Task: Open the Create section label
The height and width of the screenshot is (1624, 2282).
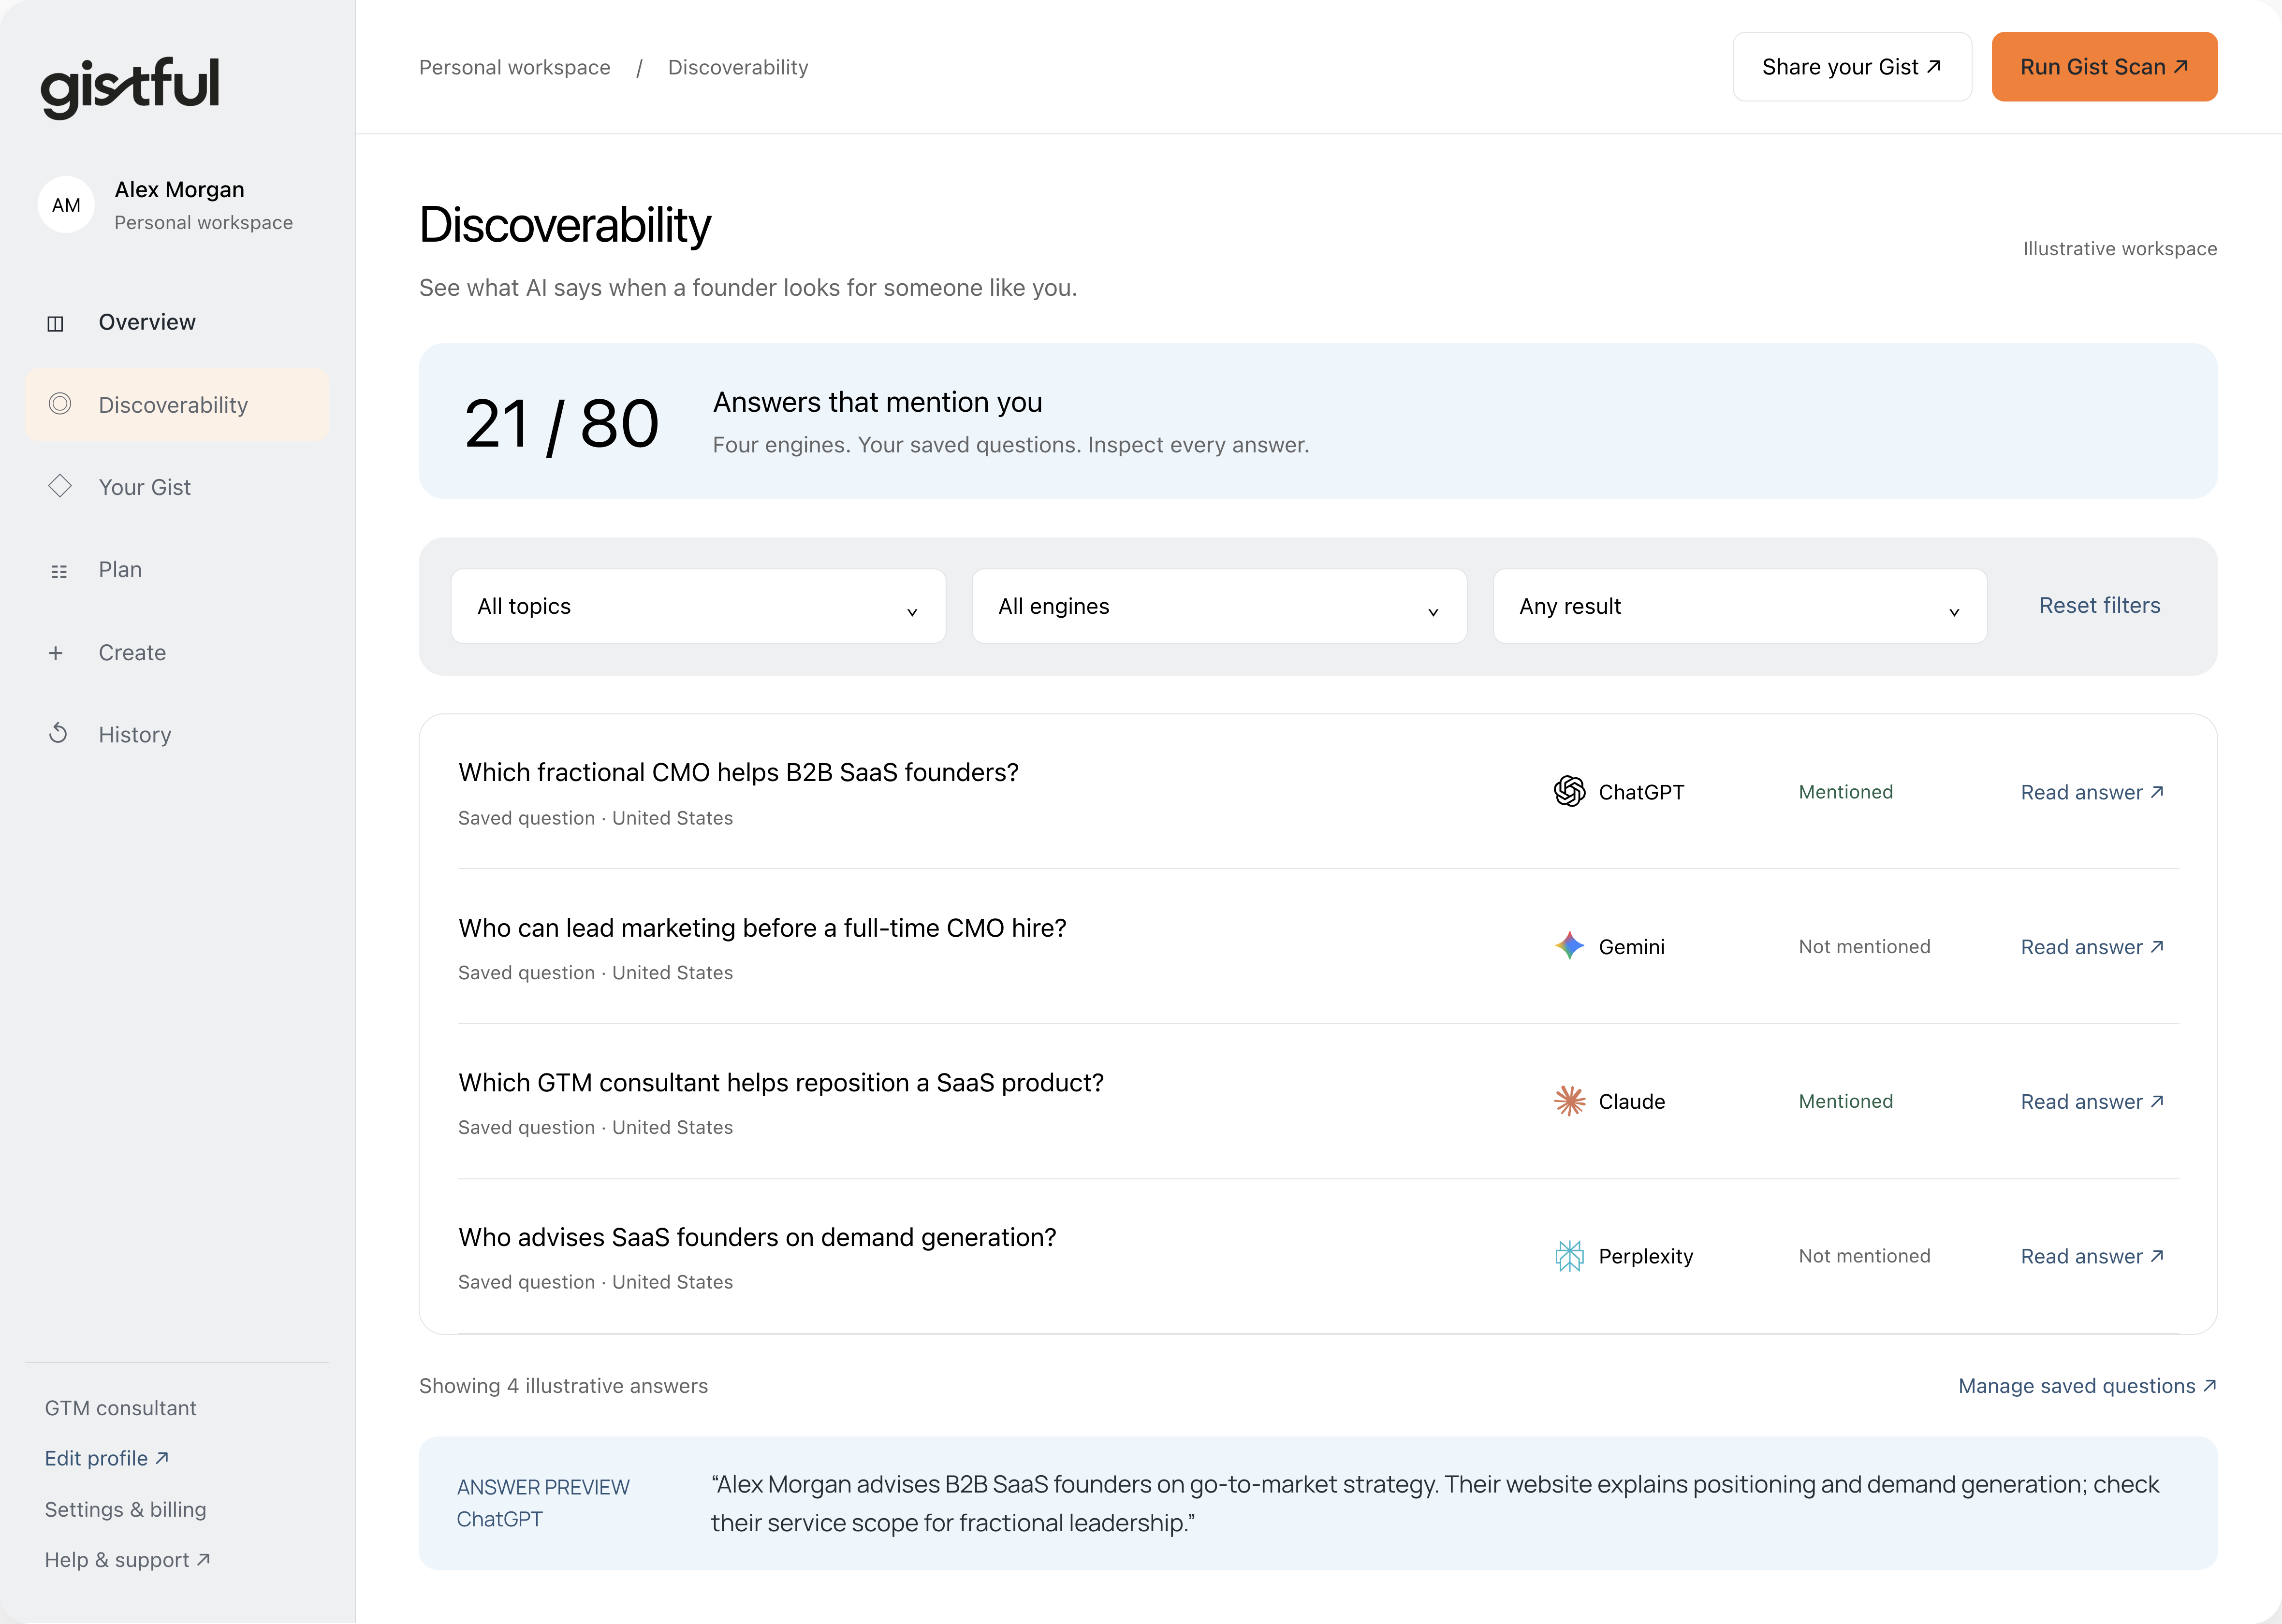Action: coord(132,652)
